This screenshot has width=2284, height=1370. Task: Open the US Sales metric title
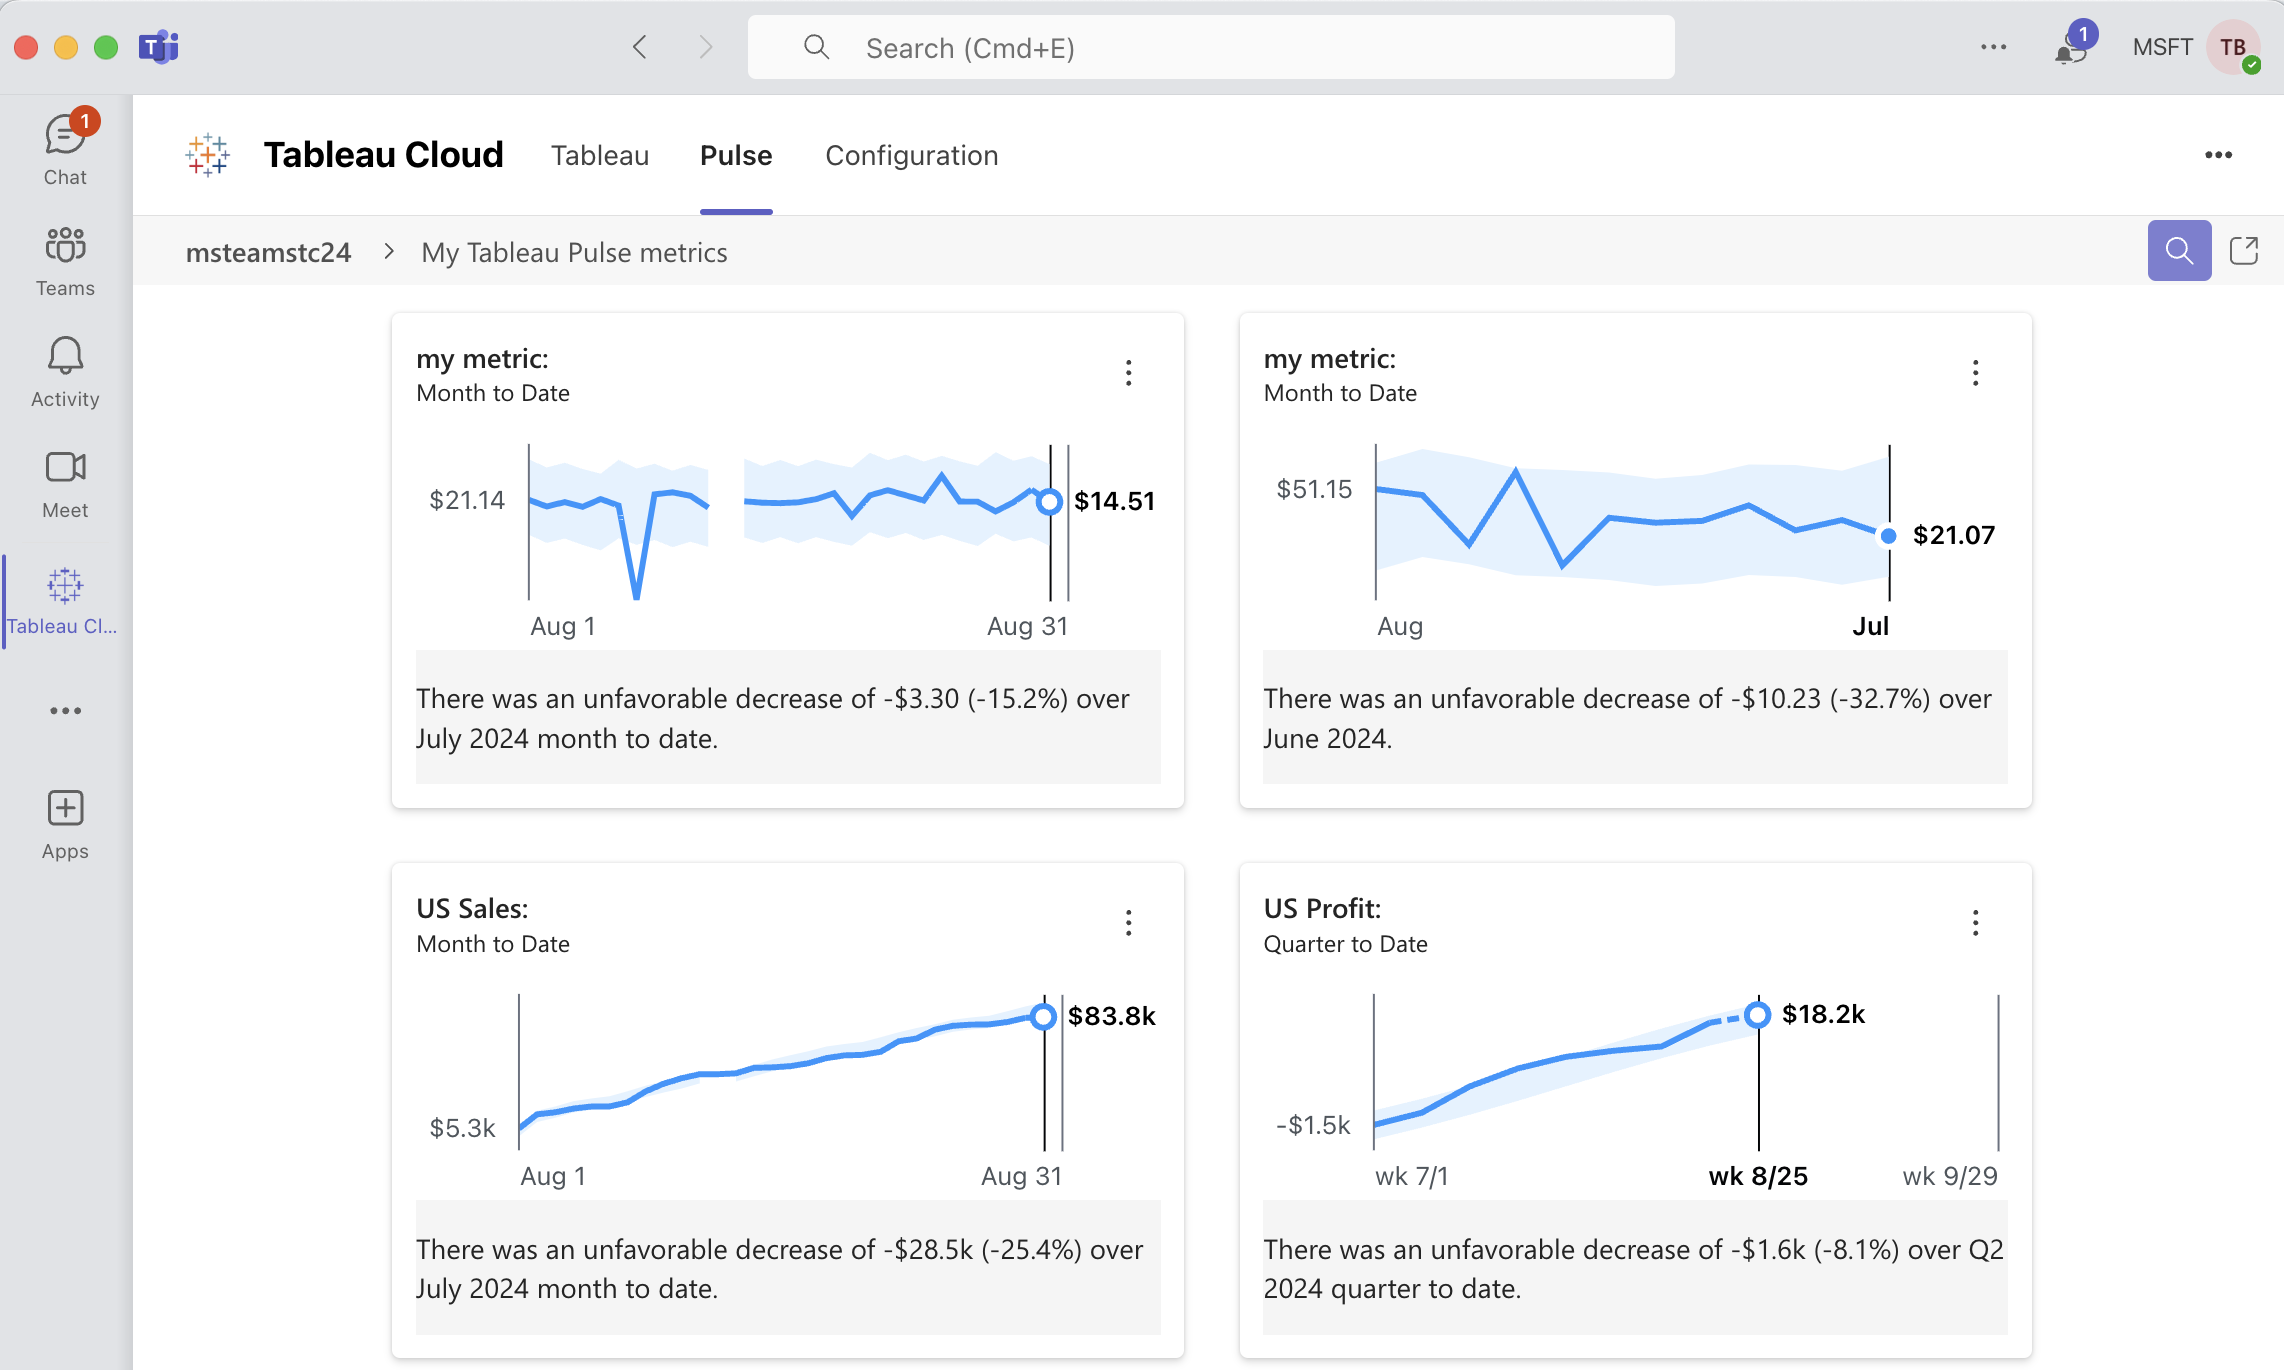(472, 908)
